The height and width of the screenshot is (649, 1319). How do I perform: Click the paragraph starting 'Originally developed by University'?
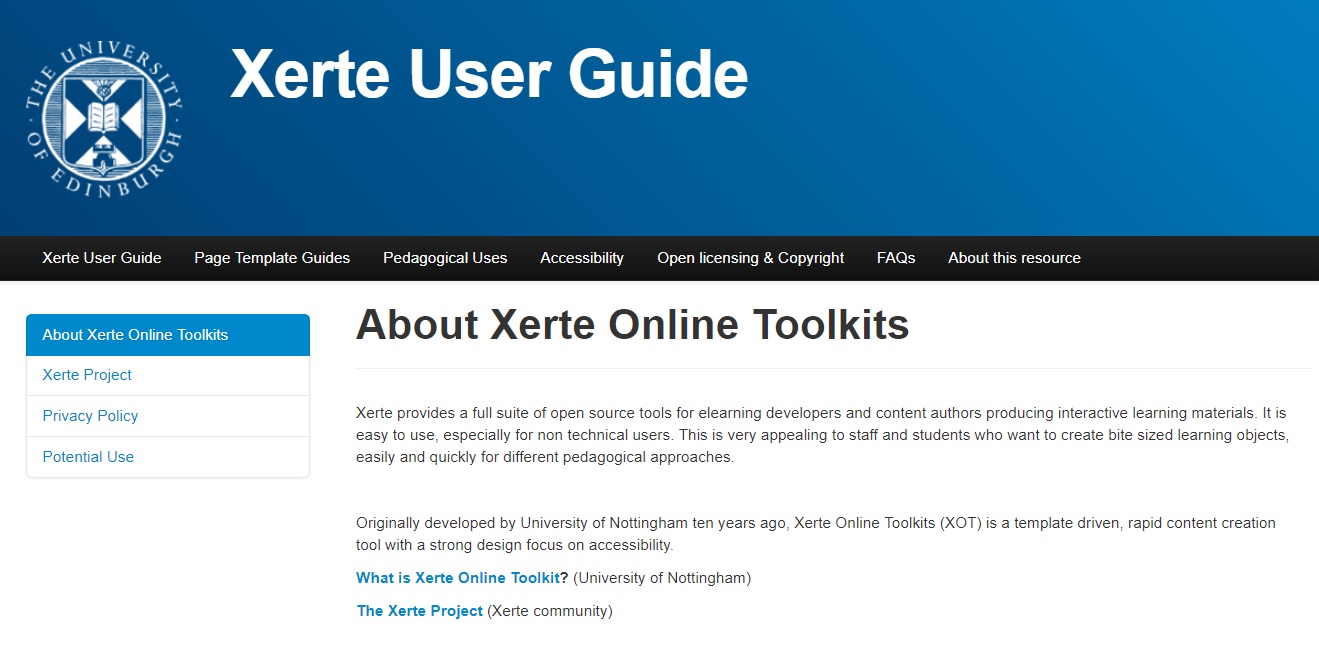click(816, 534)
